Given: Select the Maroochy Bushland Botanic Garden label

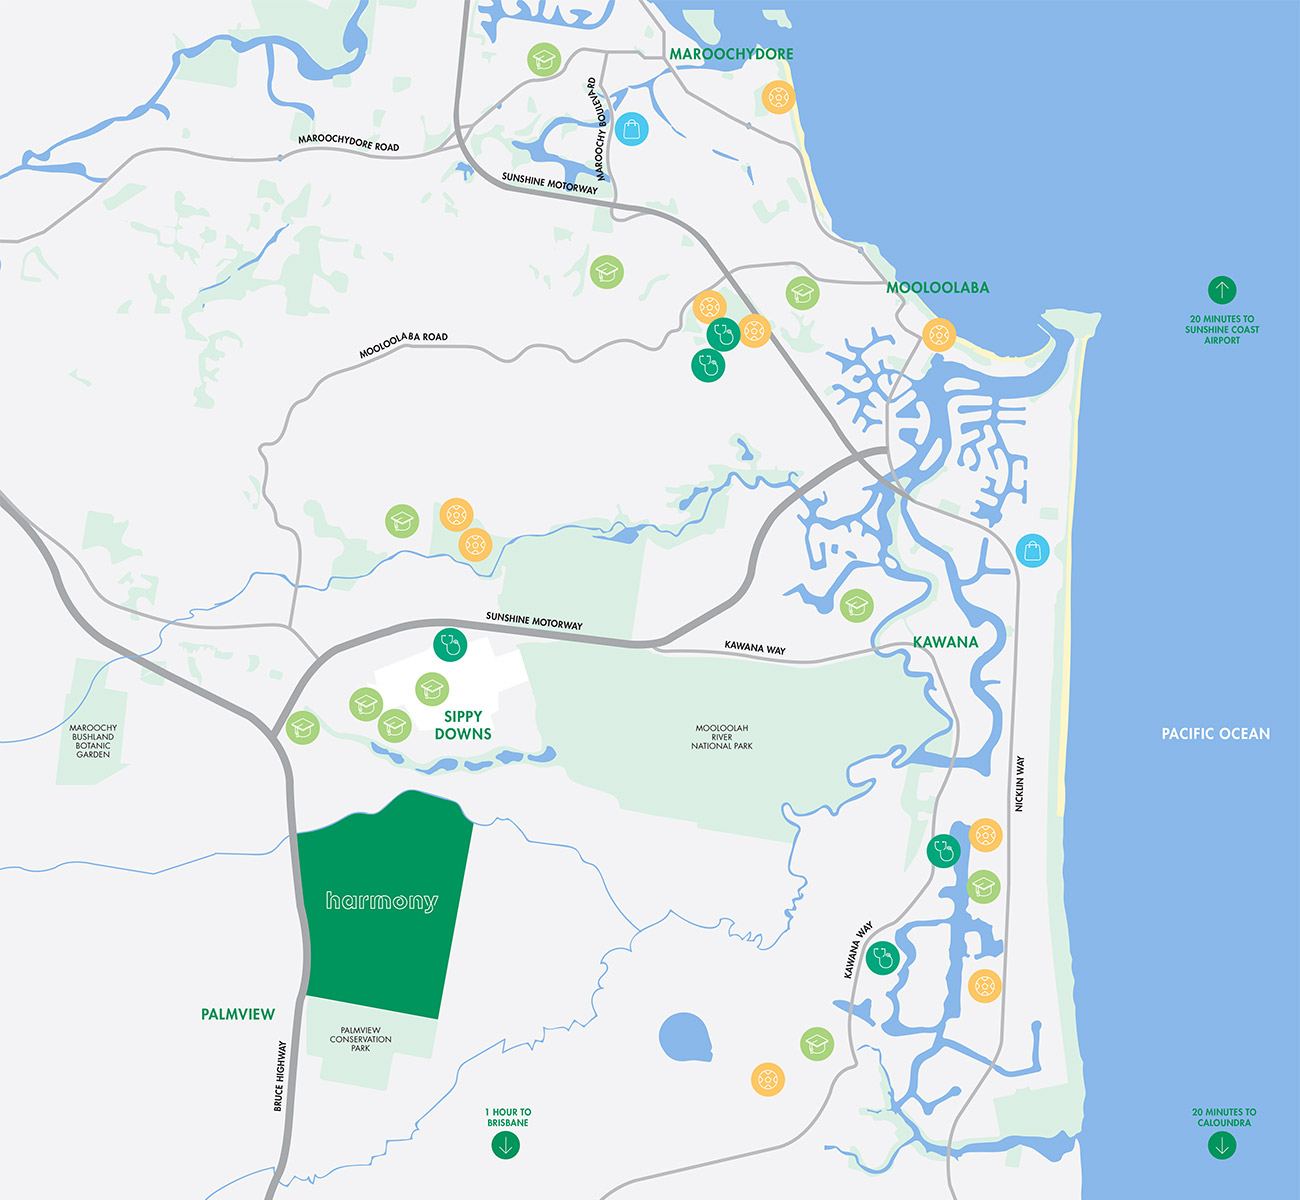Looking at the screenshot, I should coord(93,741).
